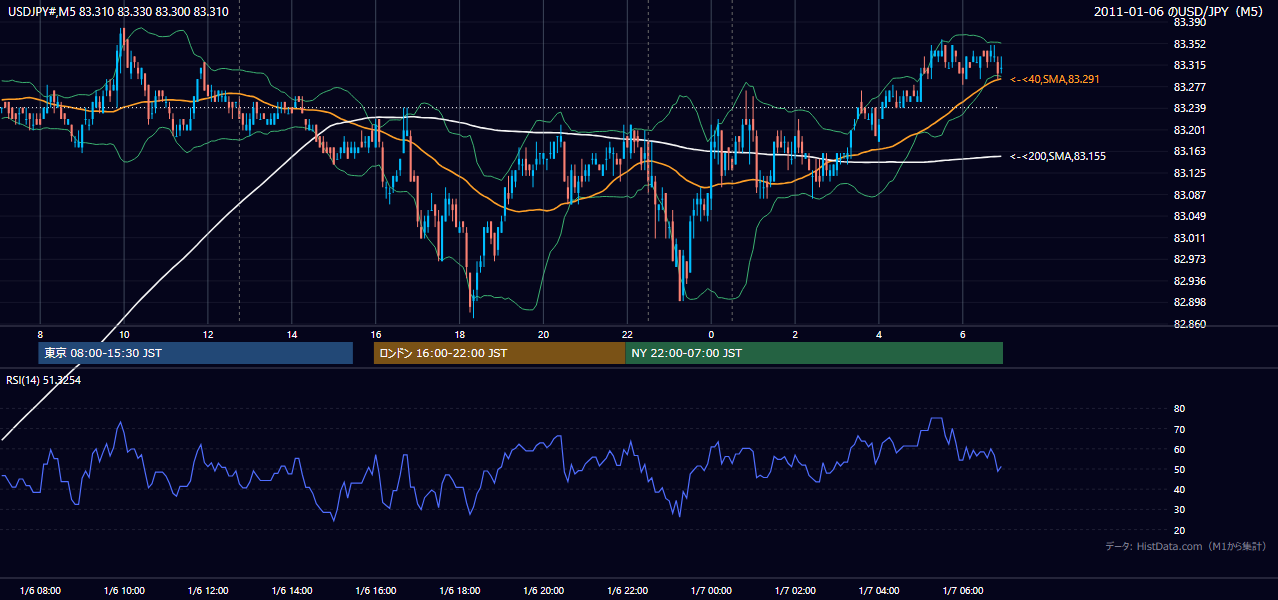
Task: Click the 1/6 08:00 time label
Action: [40, 591]
